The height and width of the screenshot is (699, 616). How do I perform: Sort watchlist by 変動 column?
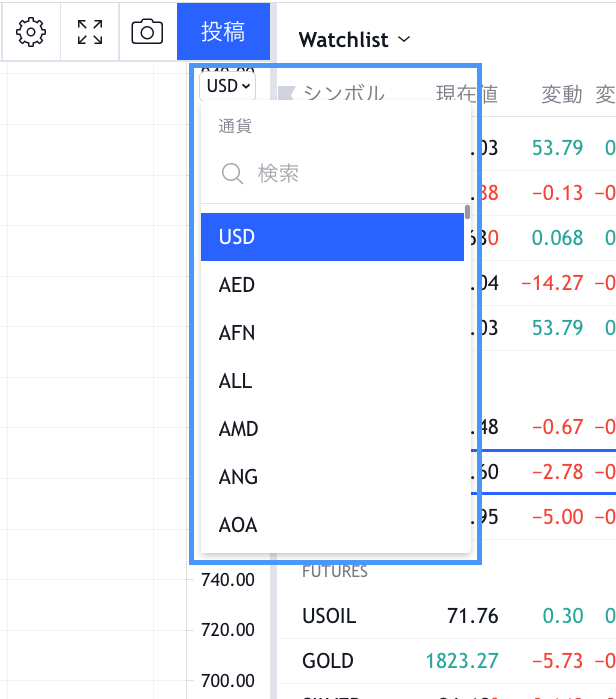point(561,94)
